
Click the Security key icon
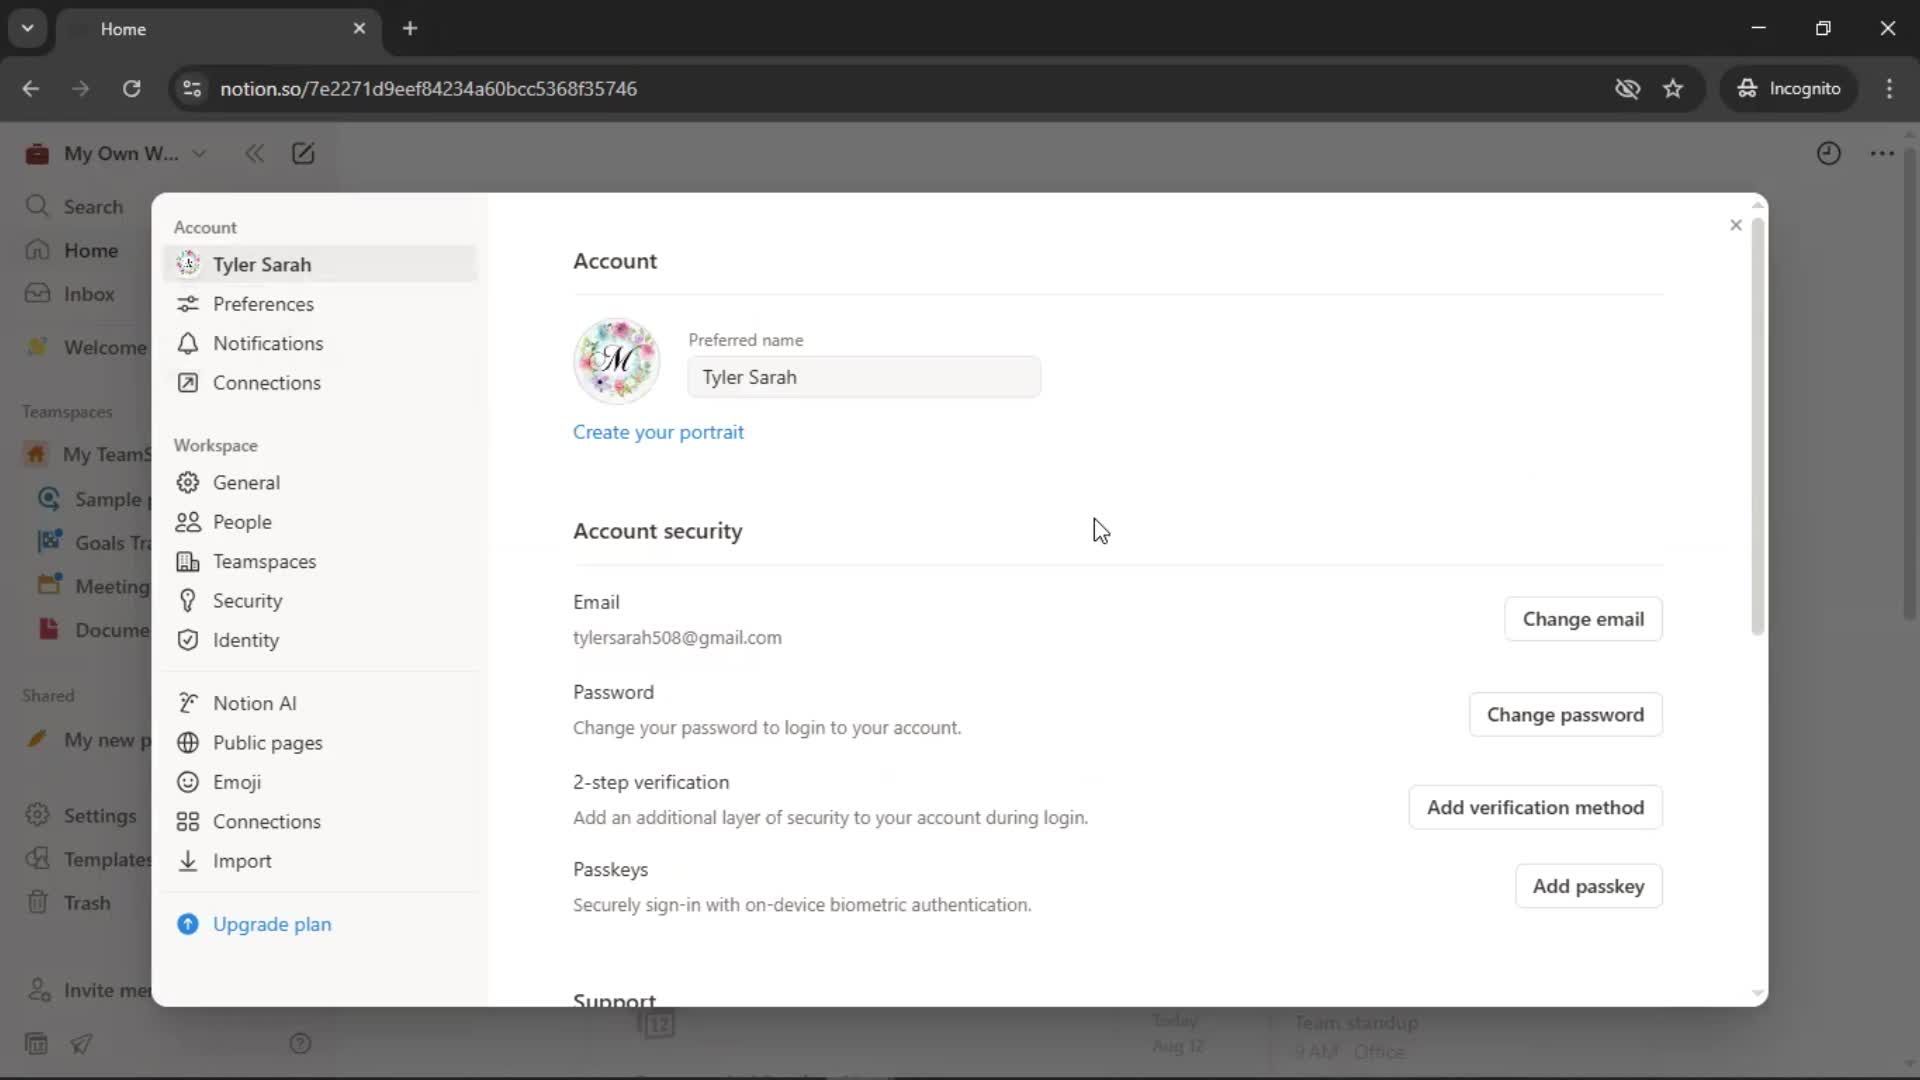(x=188, y=601)
